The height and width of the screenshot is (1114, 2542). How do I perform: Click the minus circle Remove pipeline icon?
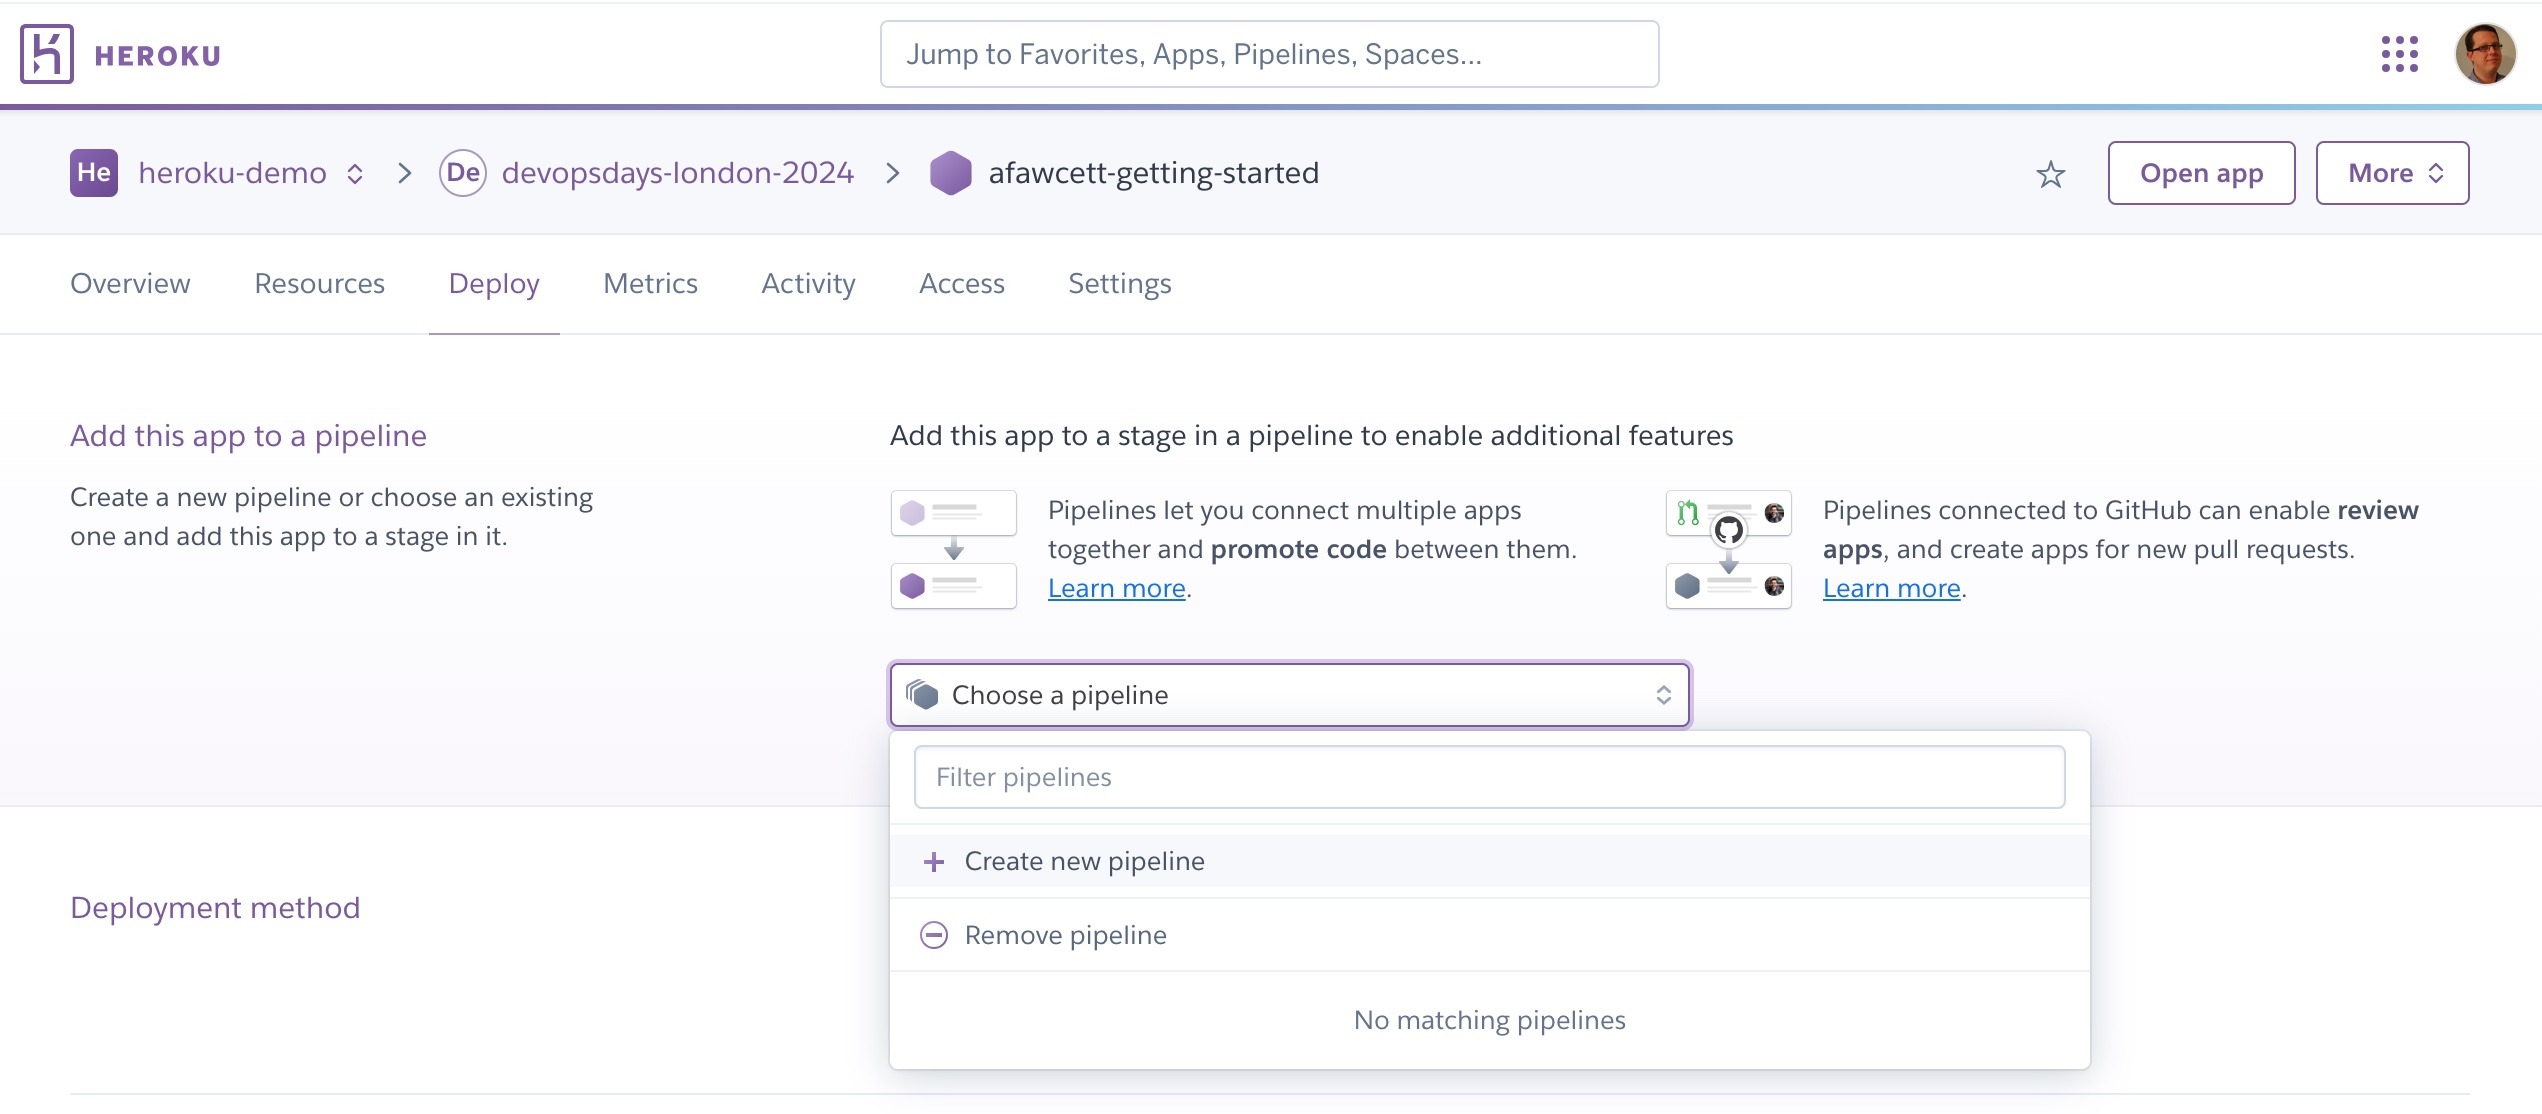click(x=934, y=935)
